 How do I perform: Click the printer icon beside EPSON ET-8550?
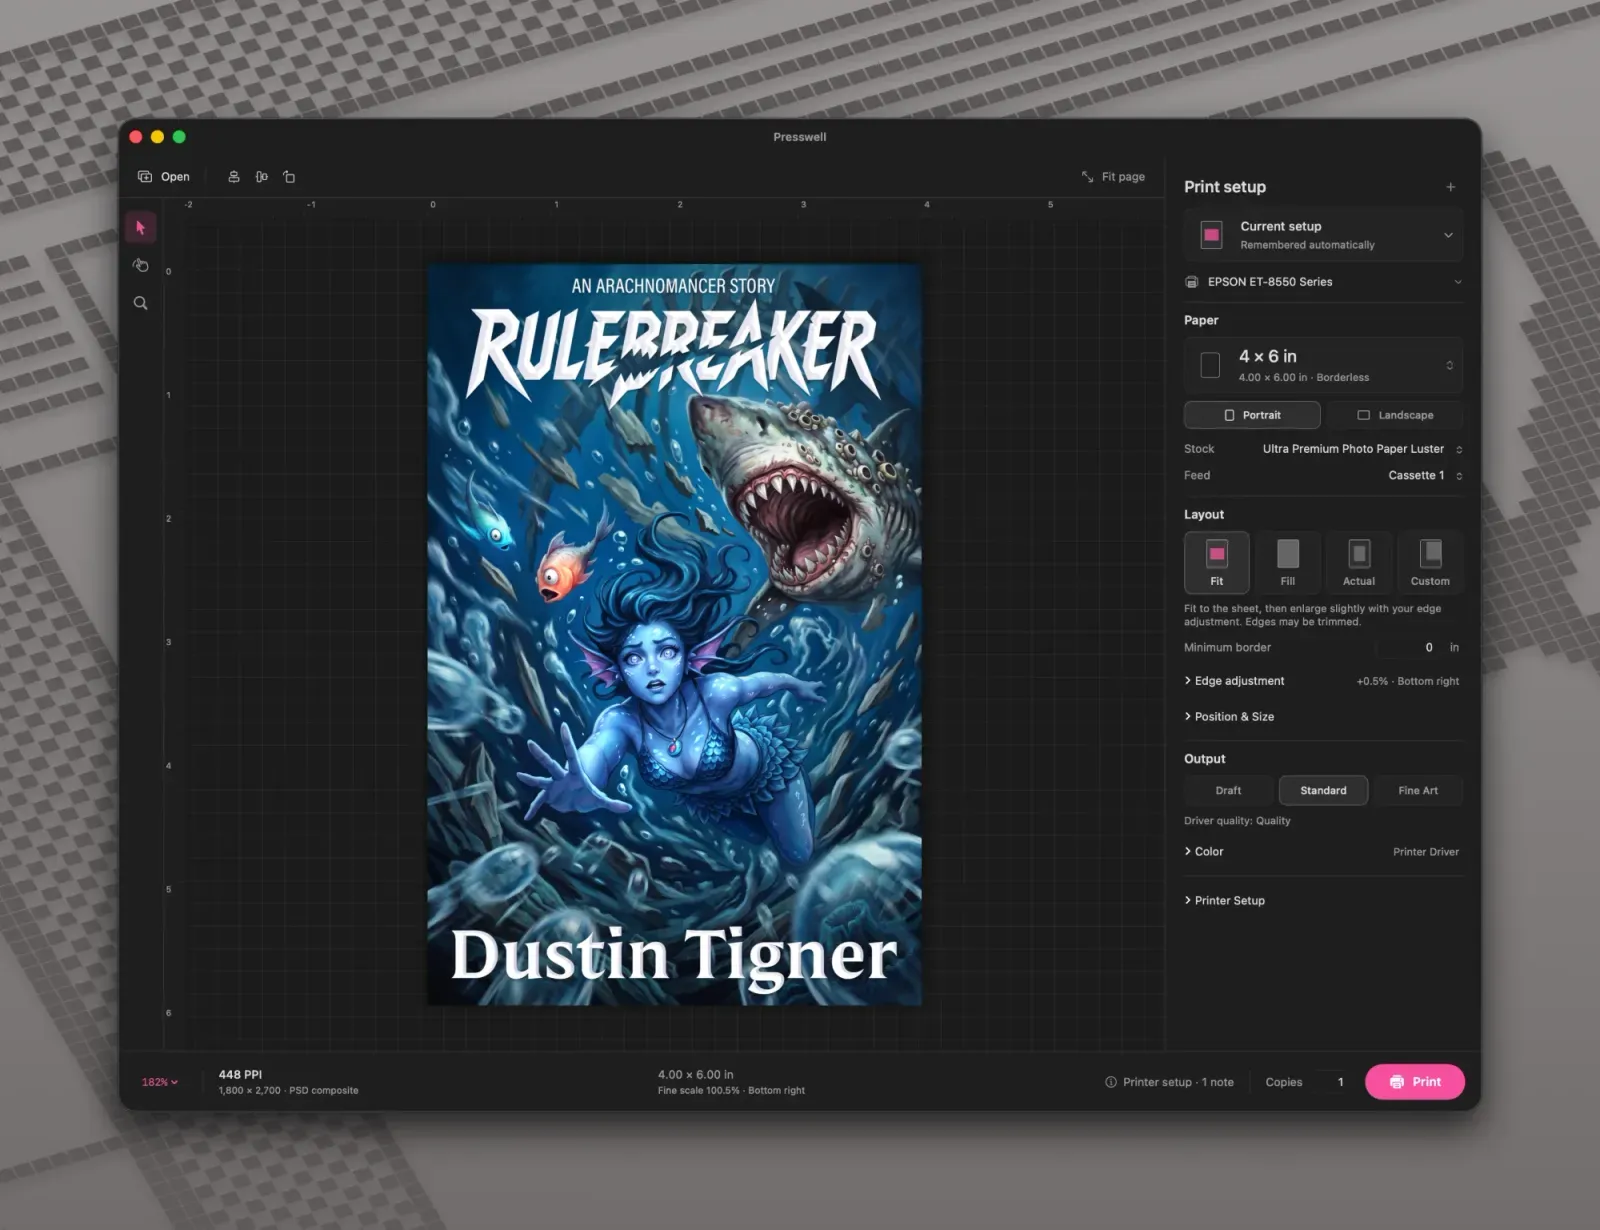[1192, 282]
